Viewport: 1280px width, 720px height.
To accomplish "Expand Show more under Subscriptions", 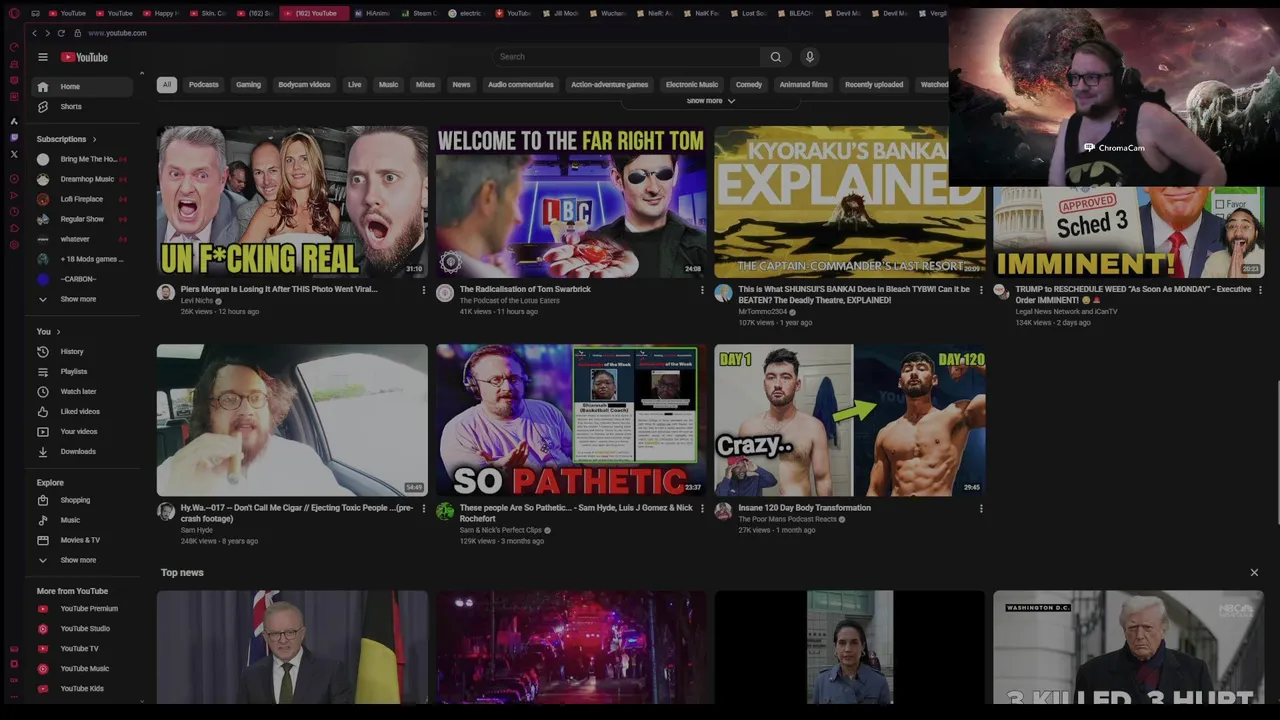I will 82,299.
